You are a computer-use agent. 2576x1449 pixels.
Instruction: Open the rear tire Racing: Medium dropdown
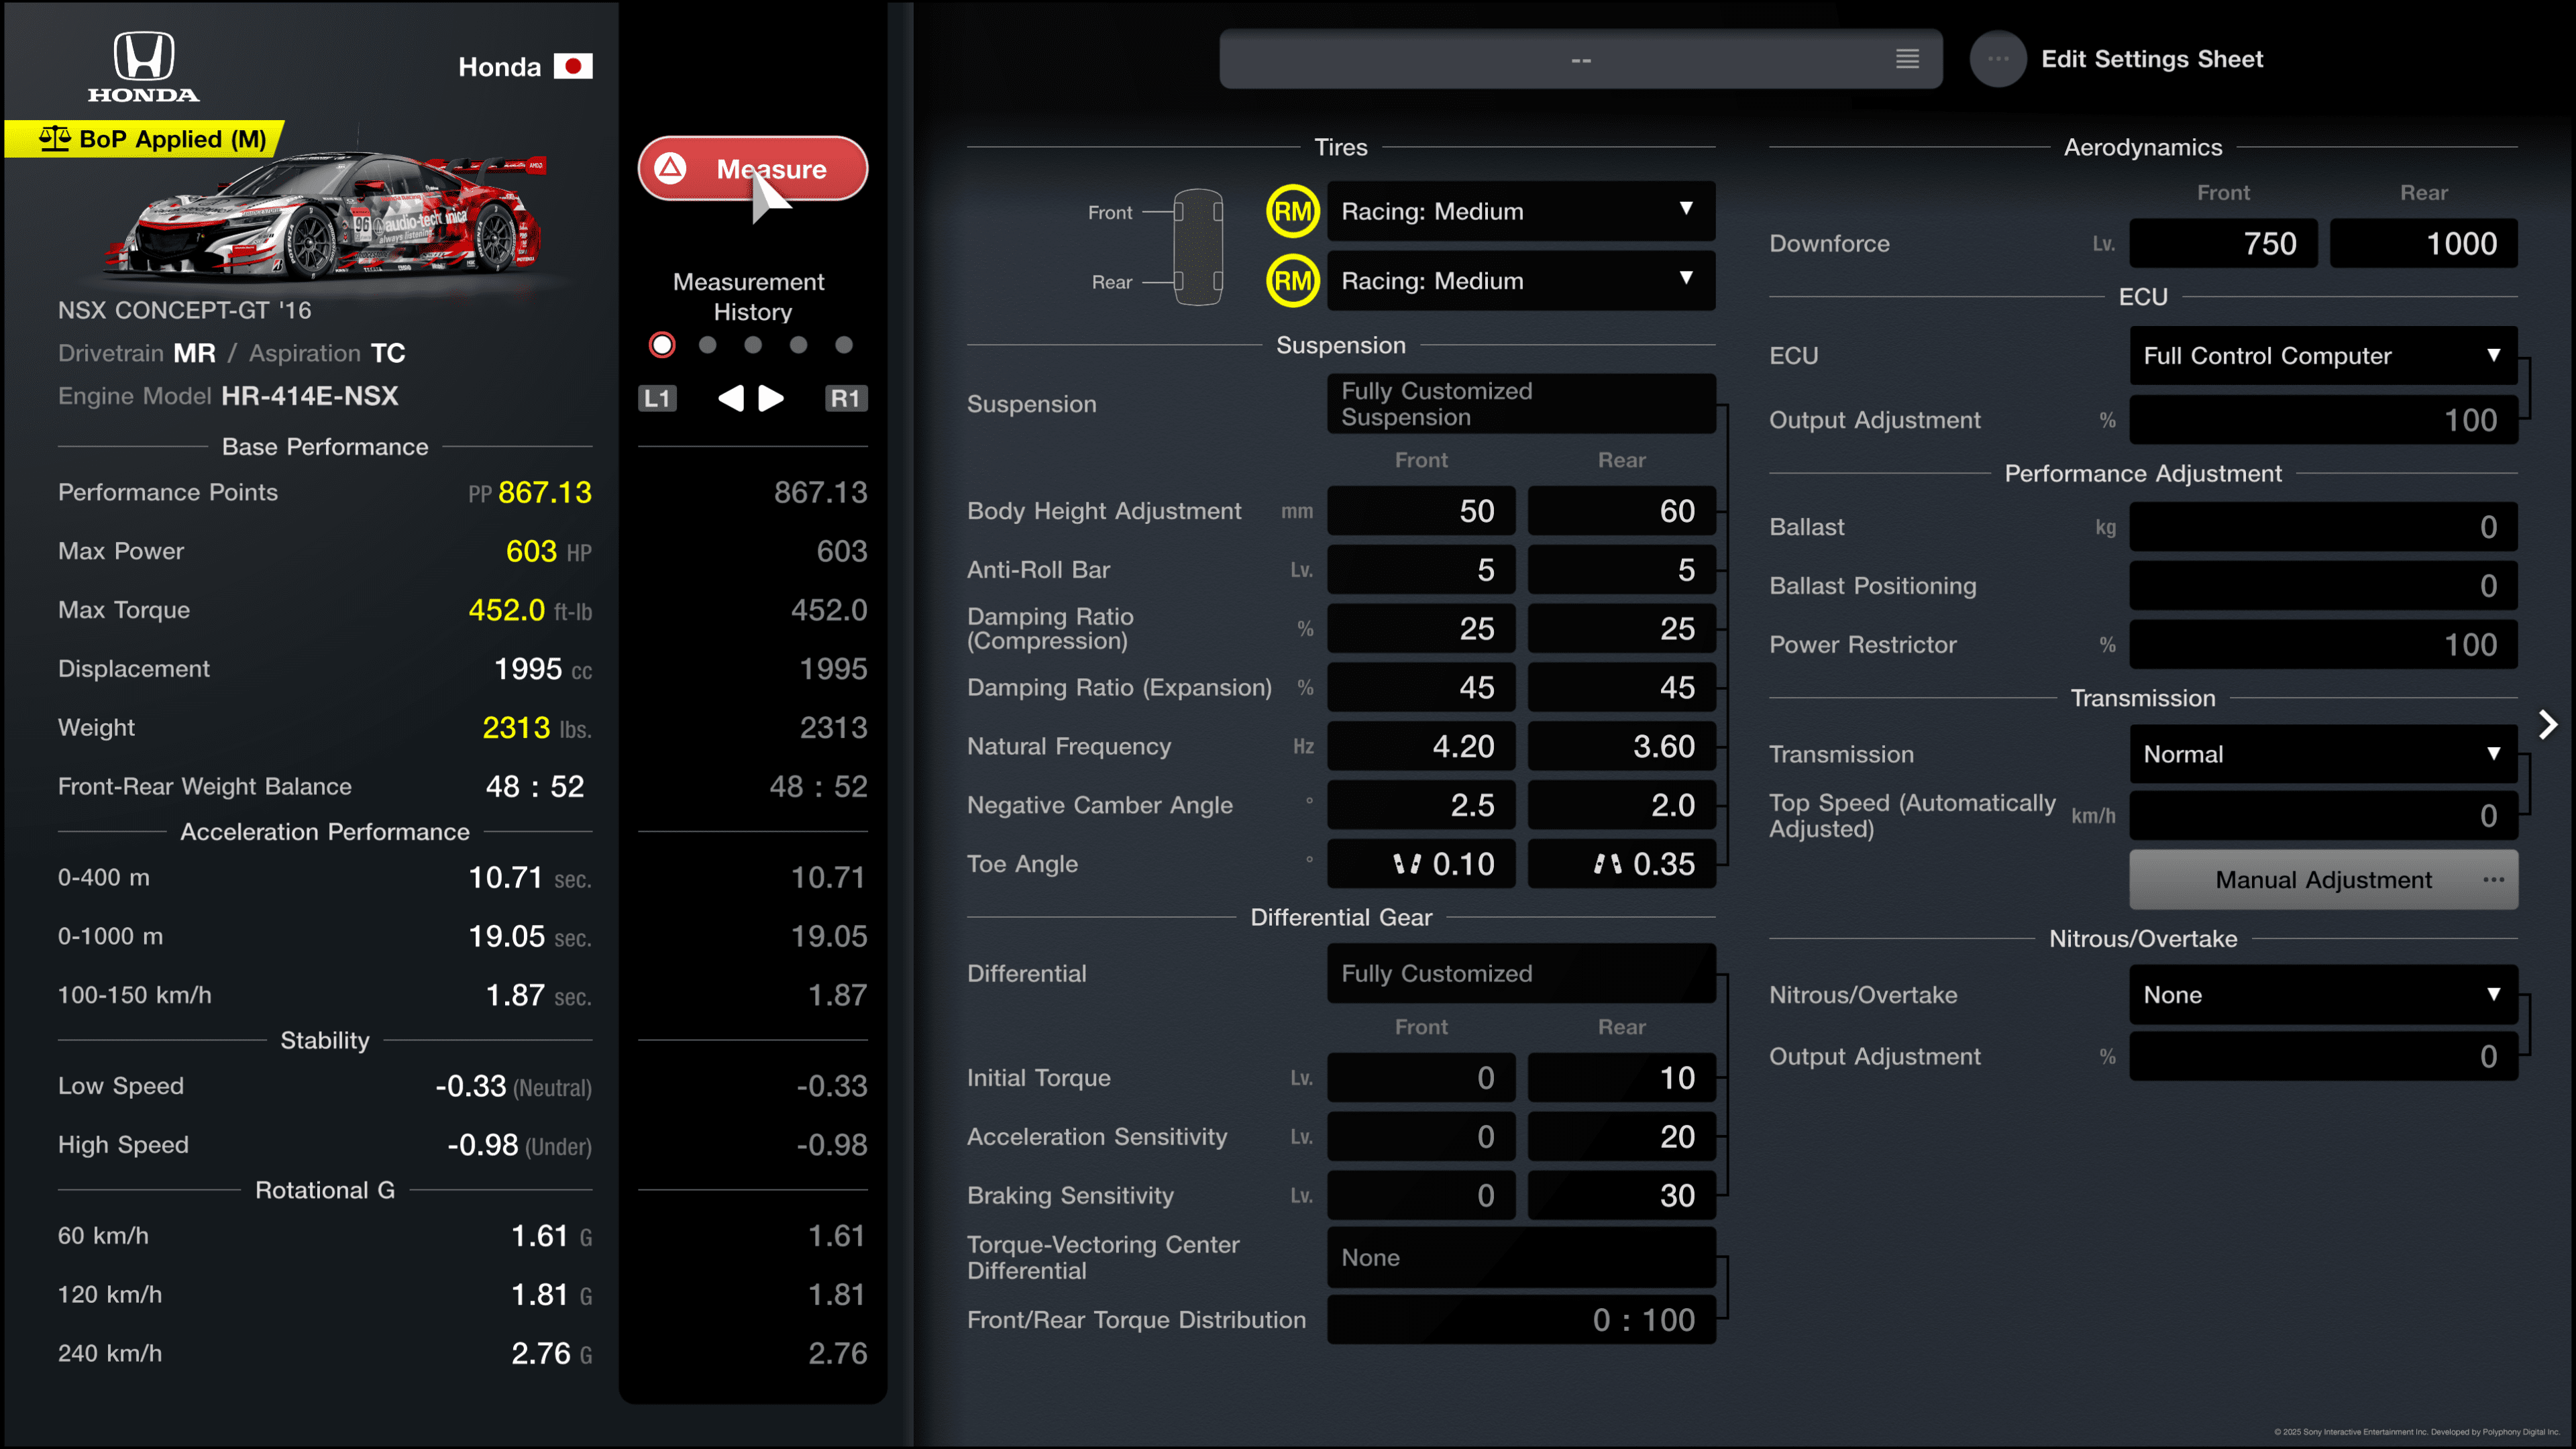tap(1521, 281)
